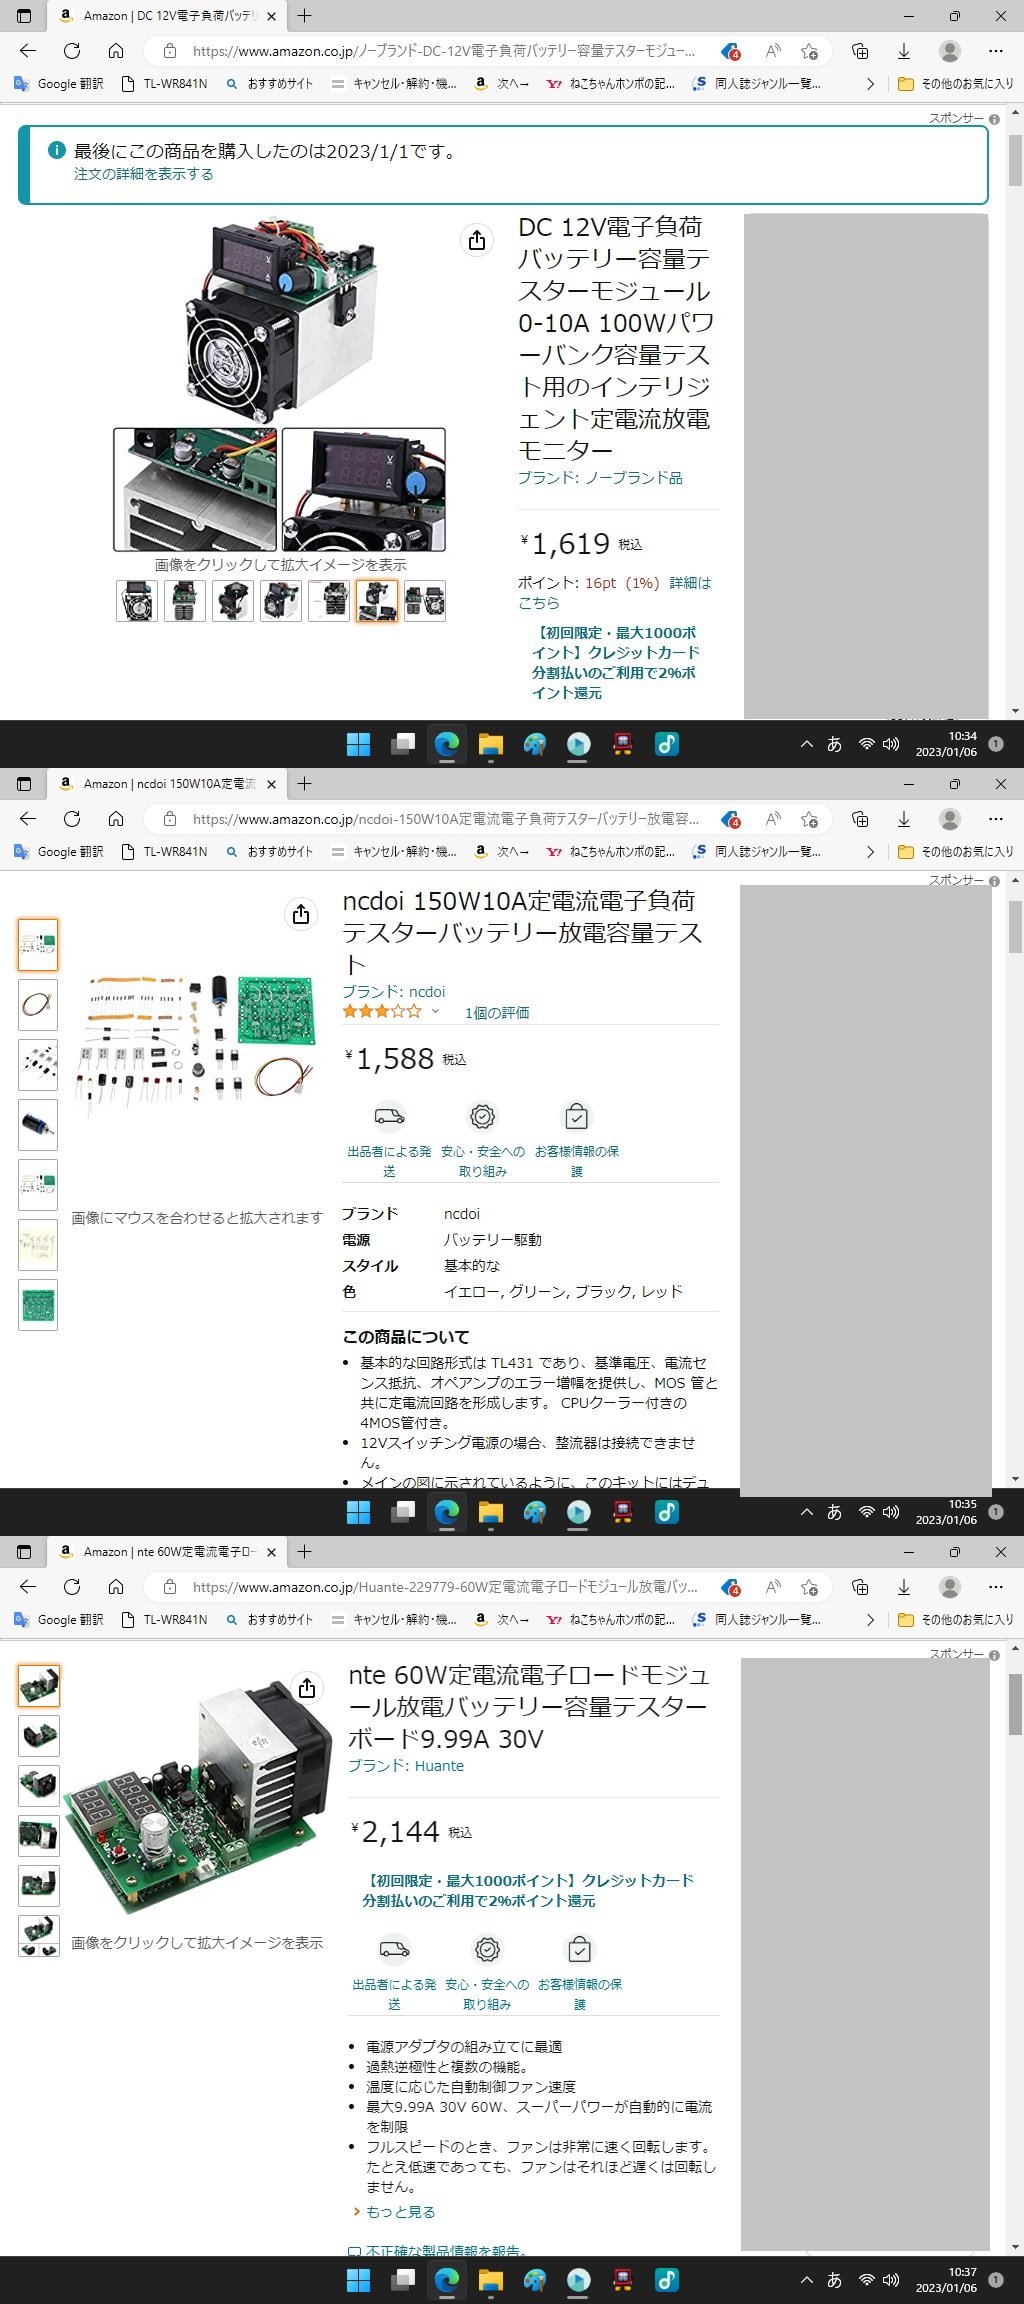Viewport: 1024px width, 2304px height.
Task: Click the volume icon on the 10:35 taskbar
Action: click(891, 1512)
